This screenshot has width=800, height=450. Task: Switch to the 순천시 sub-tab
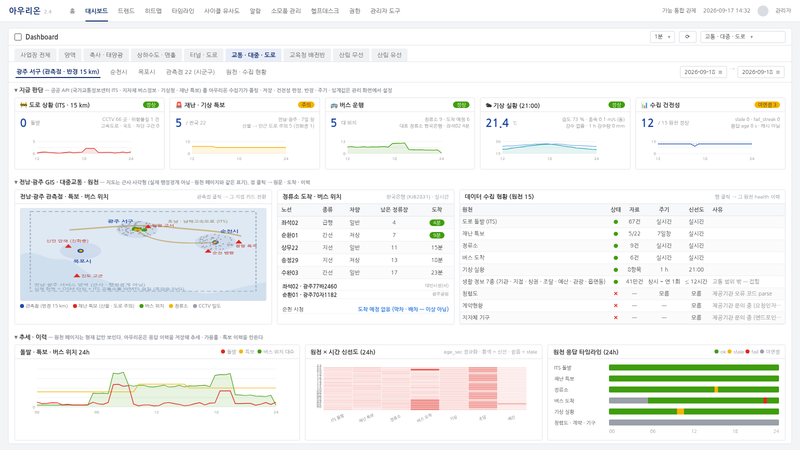pyautogui.click(x=119, y=72)
